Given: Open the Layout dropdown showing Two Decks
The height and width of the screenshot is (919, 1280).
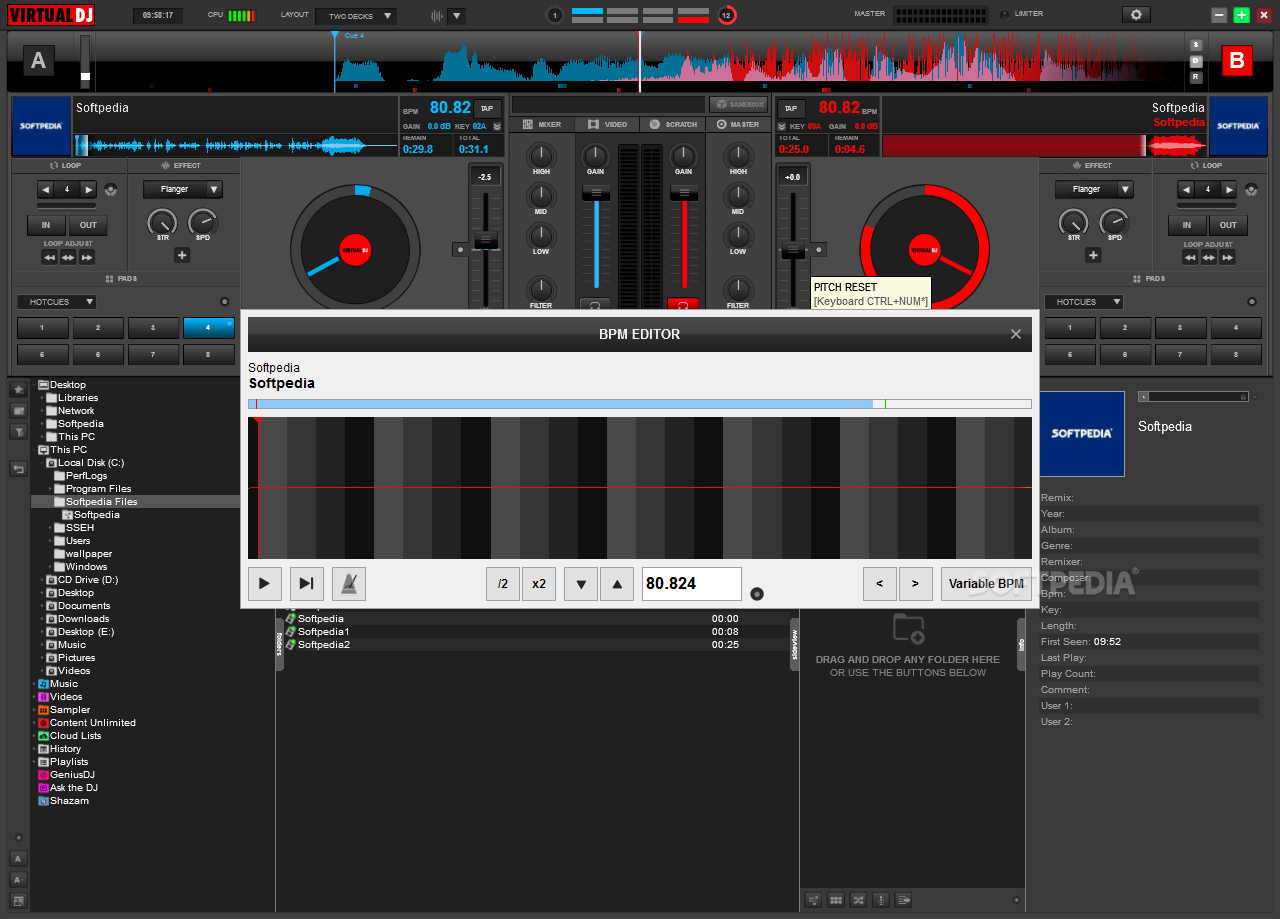Looking at the screenshot, I should [356, 16].
